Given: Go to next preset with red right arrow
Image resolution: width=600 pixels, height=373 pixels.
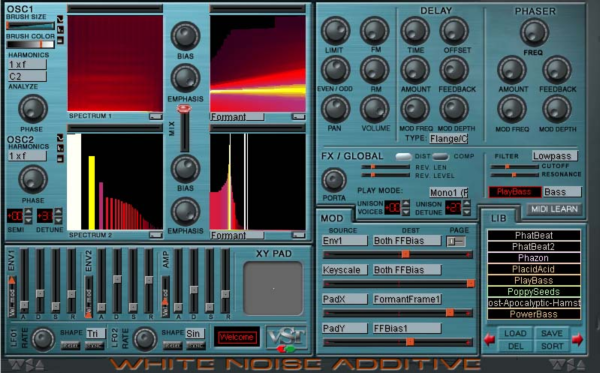Looking at the screenshot, I should pyautogui.click(x=577, y=339).
